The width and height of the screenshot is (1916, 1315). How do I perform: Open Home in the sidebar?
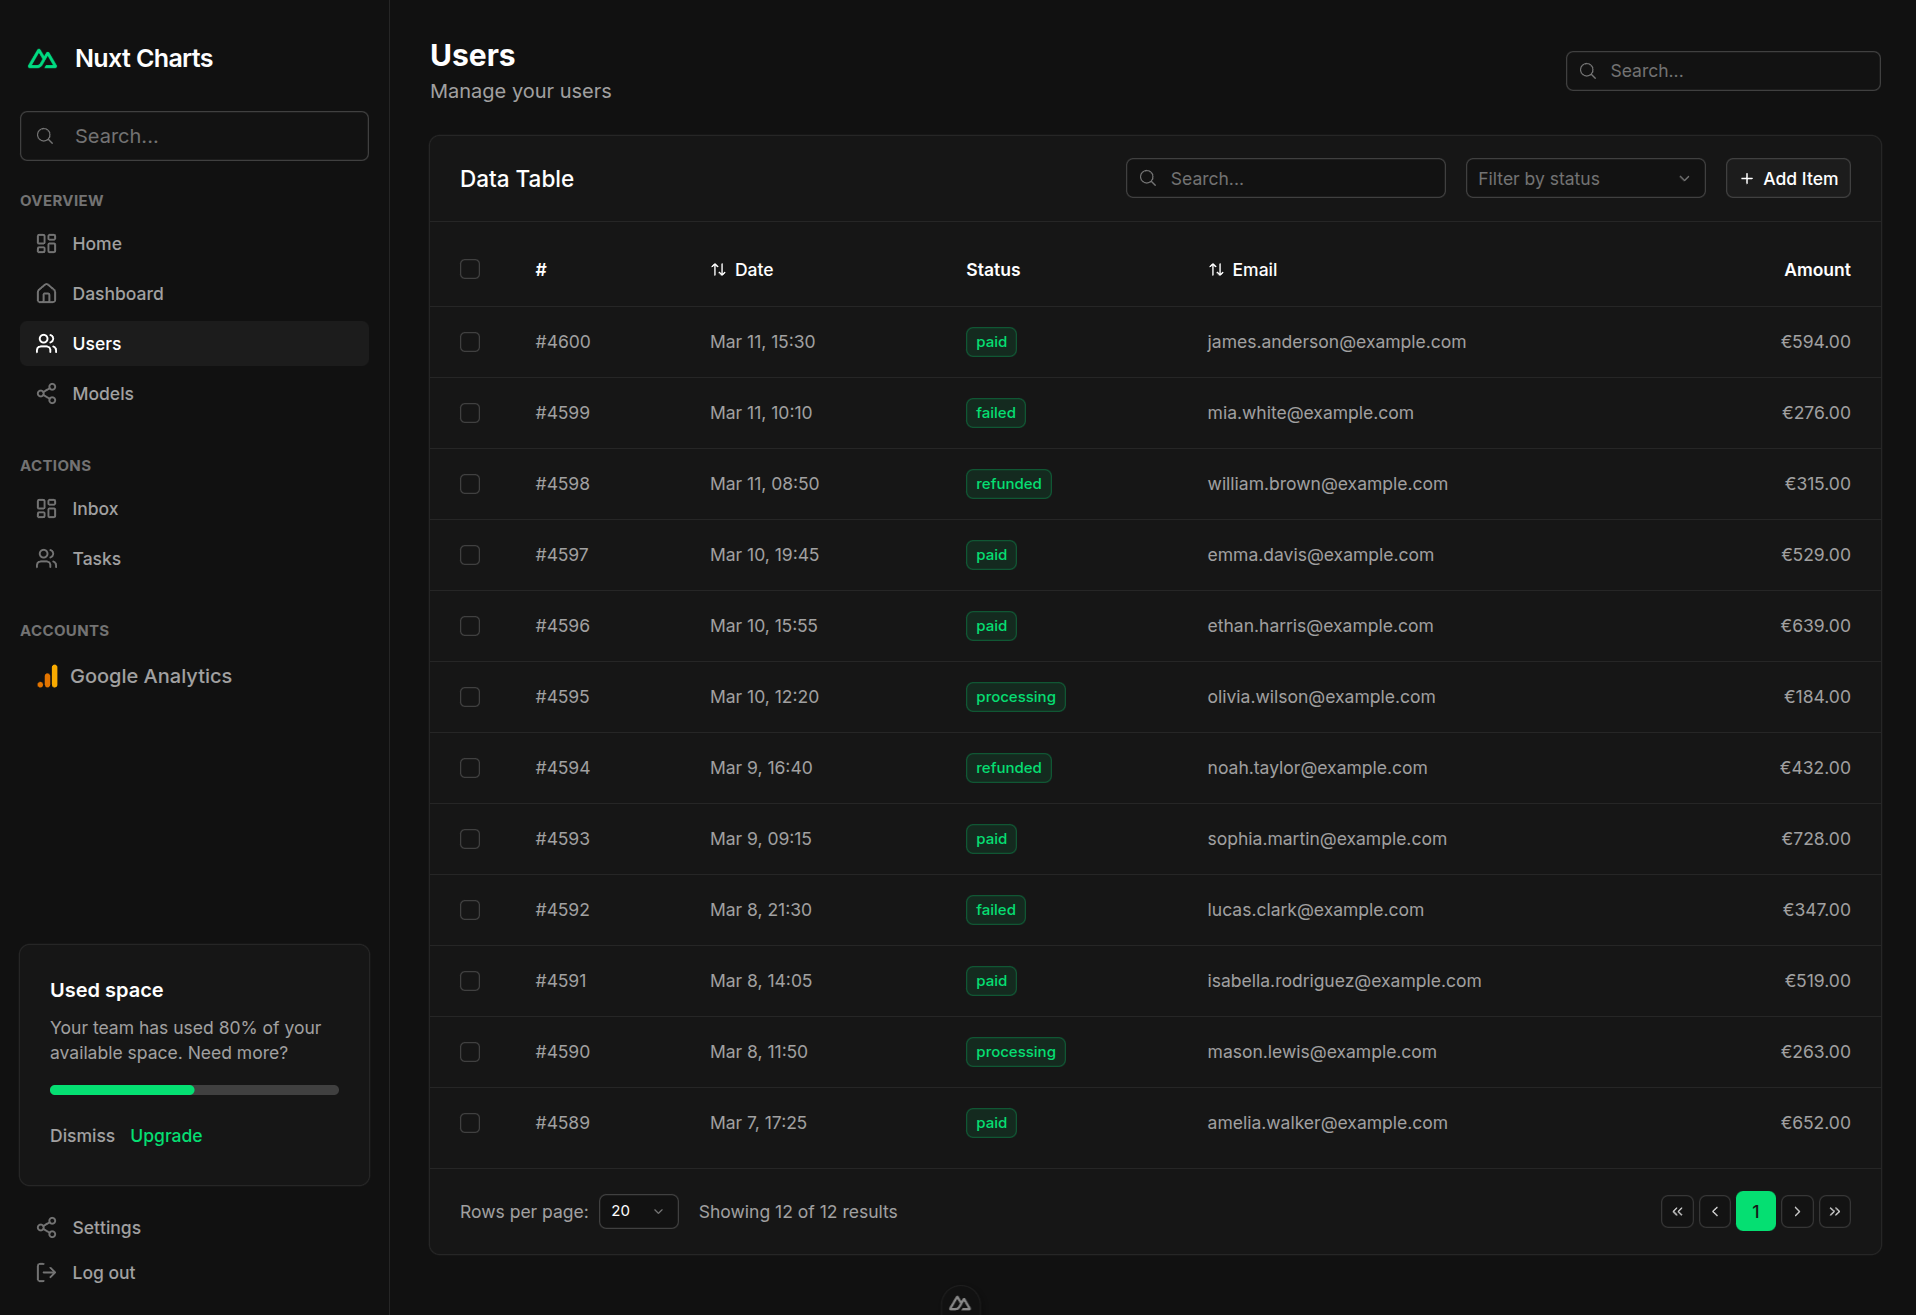[x=194, y=243]
